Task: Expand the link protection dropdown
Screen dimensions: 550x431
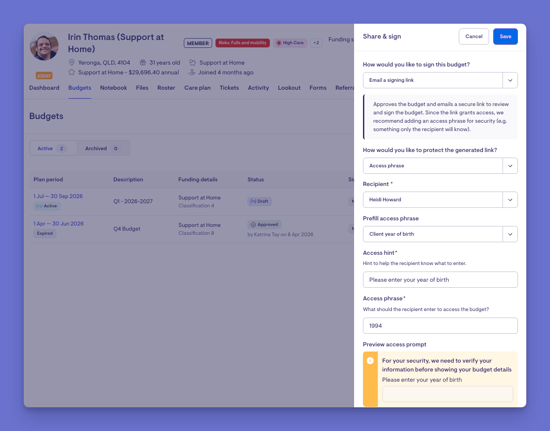Action: pos(440,166)
